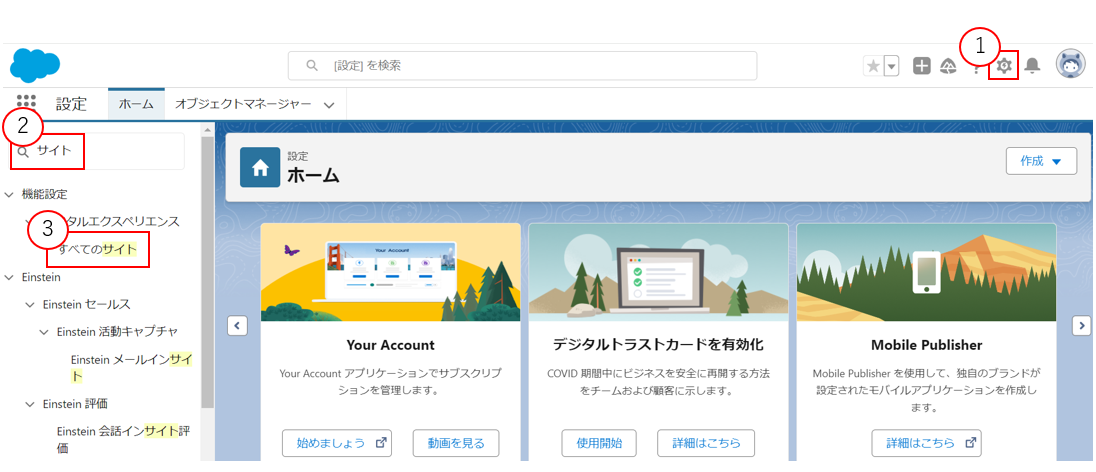Viewport: 1096px width, 472px height.
Task: Open the Setup gear menu
Action: (x=1004, y=66)
